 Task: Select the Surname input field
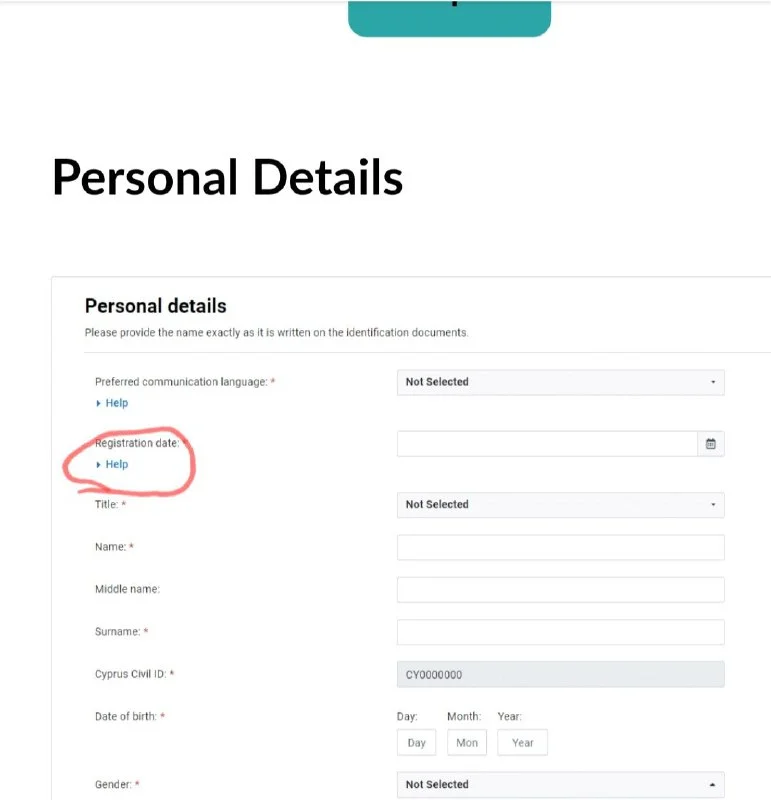(560, 632)
